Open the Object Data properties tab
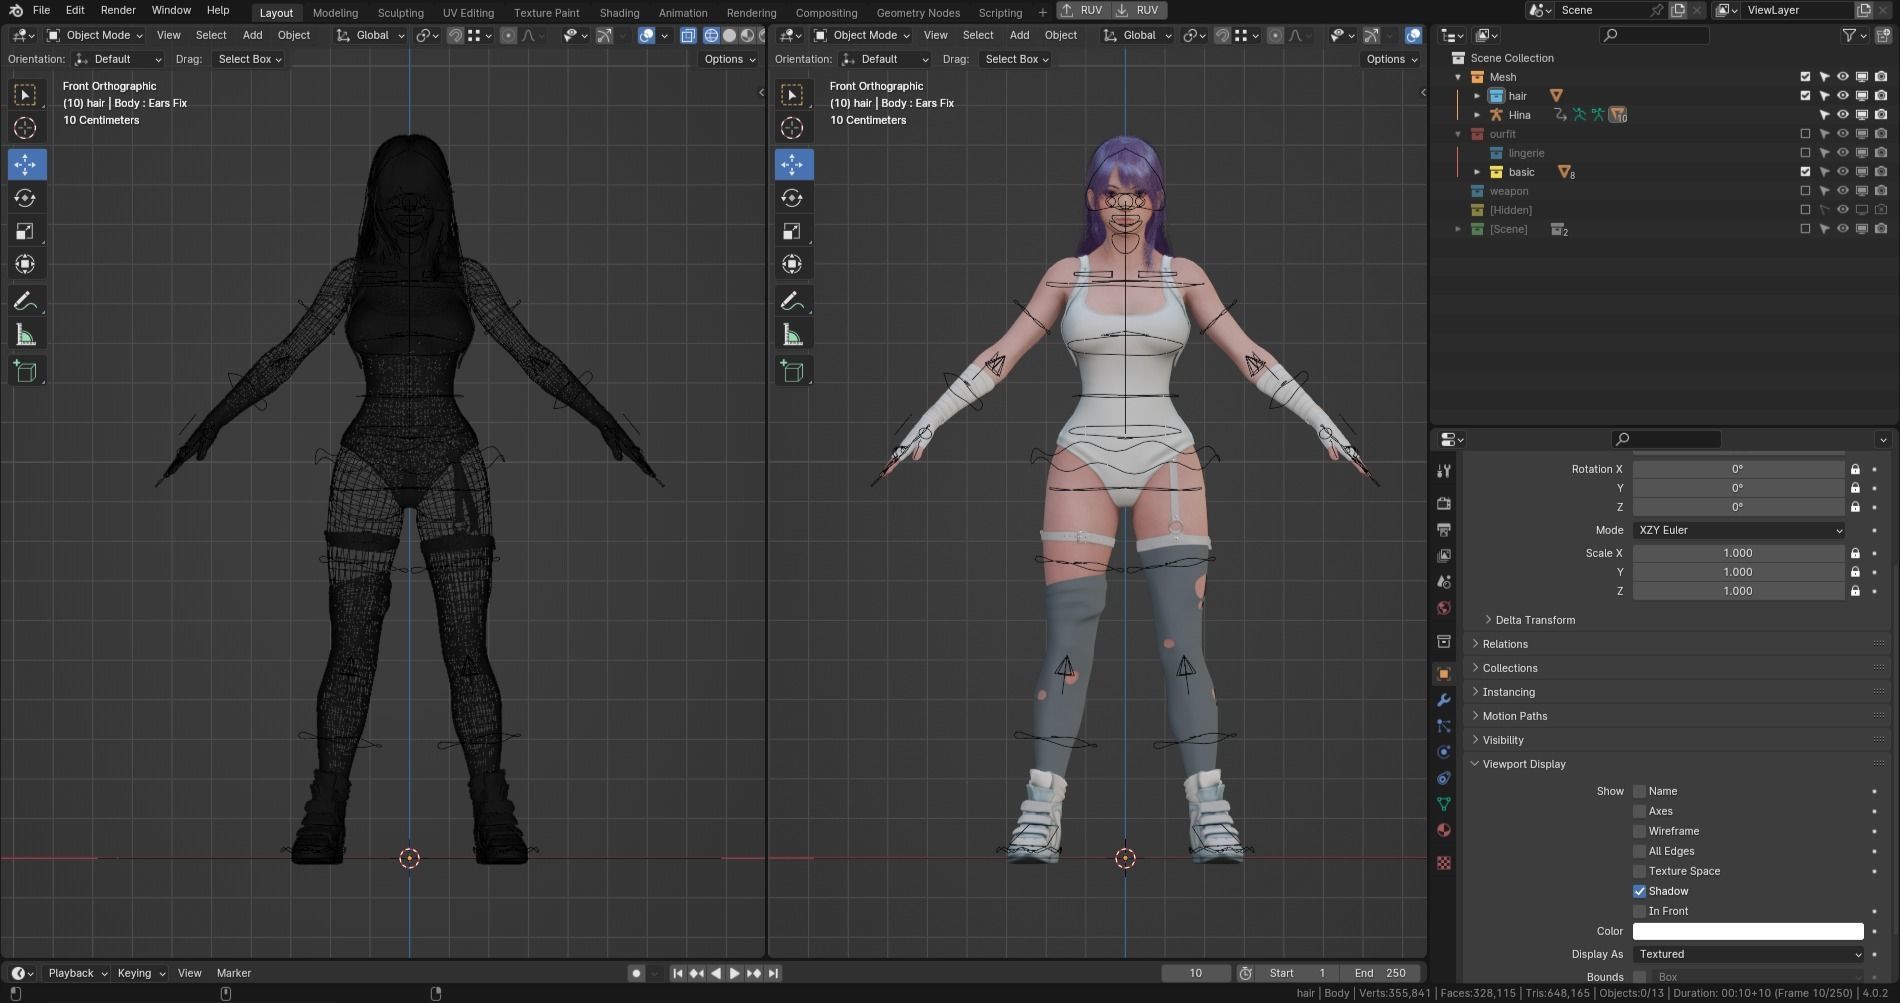 [1443, 804]
